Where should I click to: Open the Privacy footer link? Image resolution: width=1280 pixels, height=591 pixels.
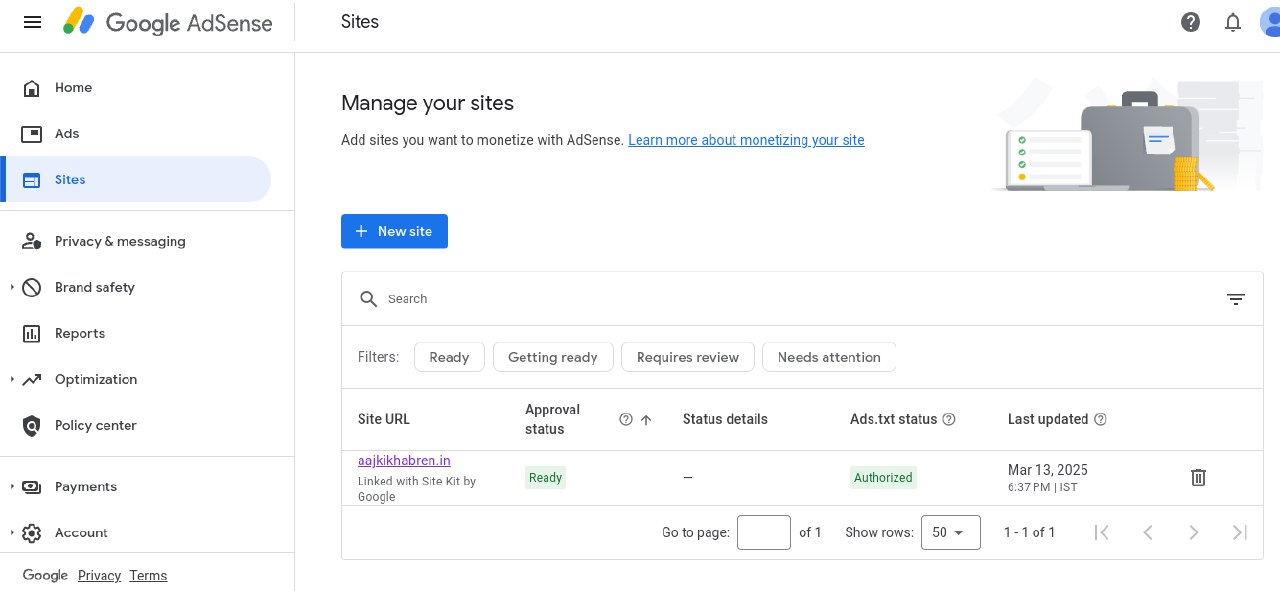99,576
